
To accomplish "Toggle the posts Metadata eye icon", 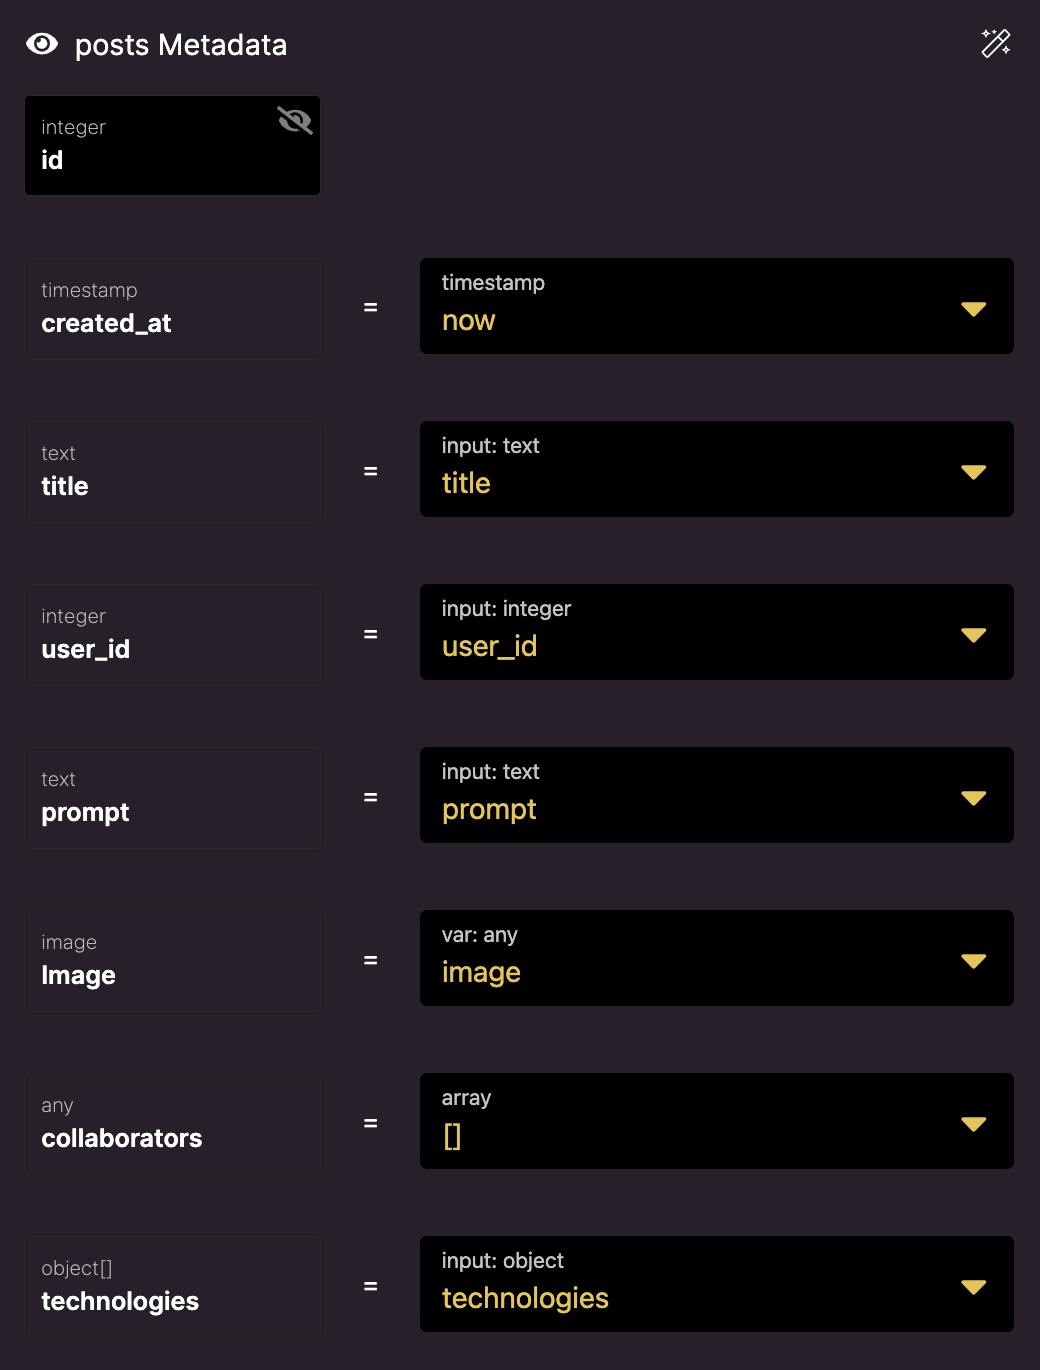I will (x=42, y=44).
